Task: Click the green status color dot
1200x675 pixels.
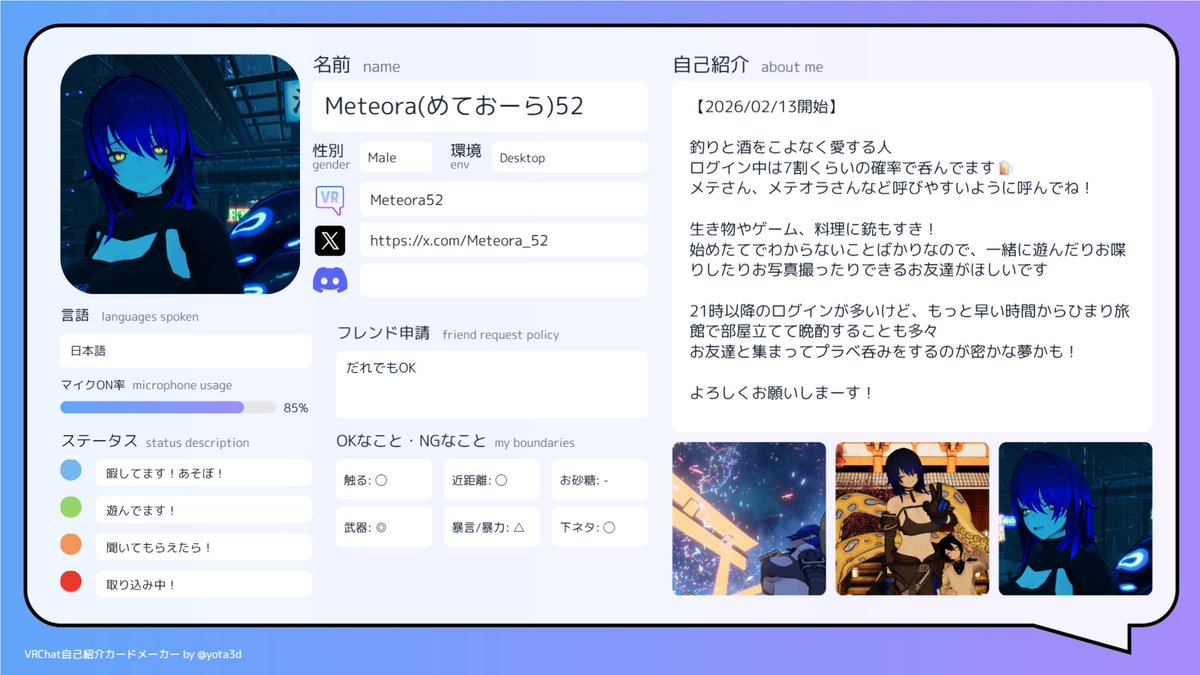Action: (71, 507)
